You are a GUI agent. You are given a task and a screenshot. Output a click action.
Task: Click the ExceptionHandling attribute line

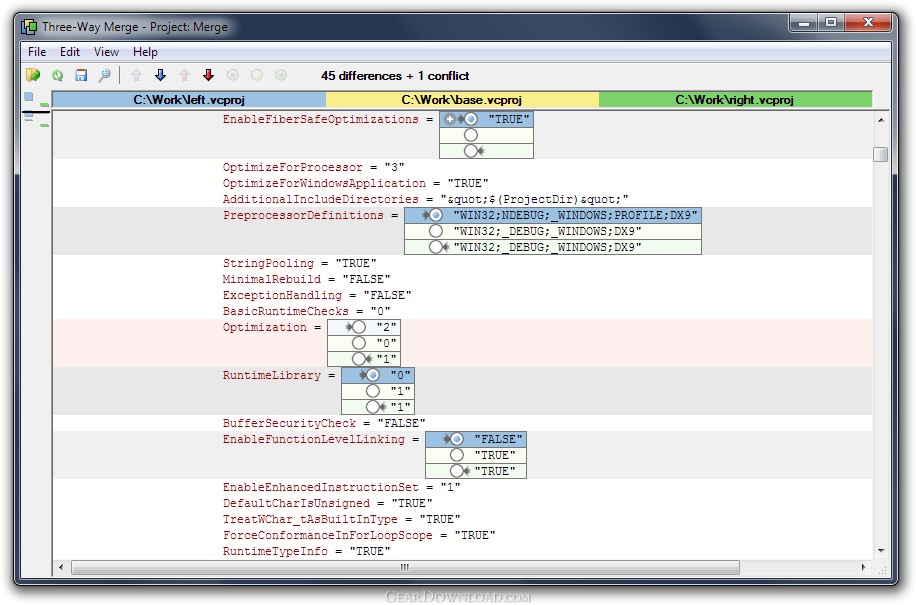tap(317, 295)
